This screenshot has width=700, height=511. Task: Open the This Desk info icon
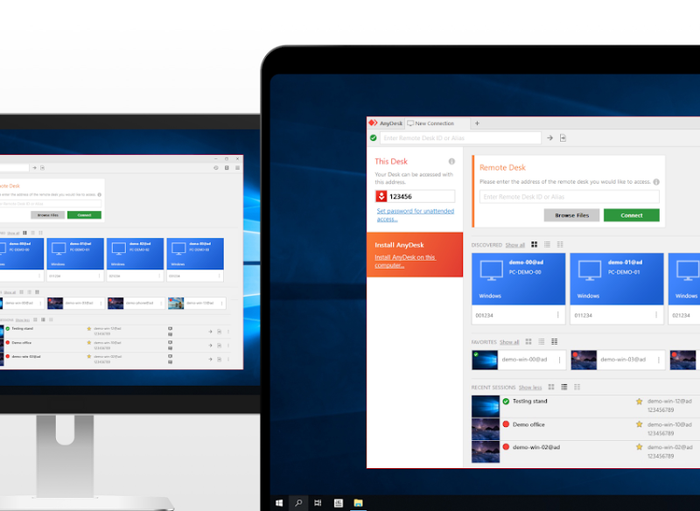pos(451,161)
